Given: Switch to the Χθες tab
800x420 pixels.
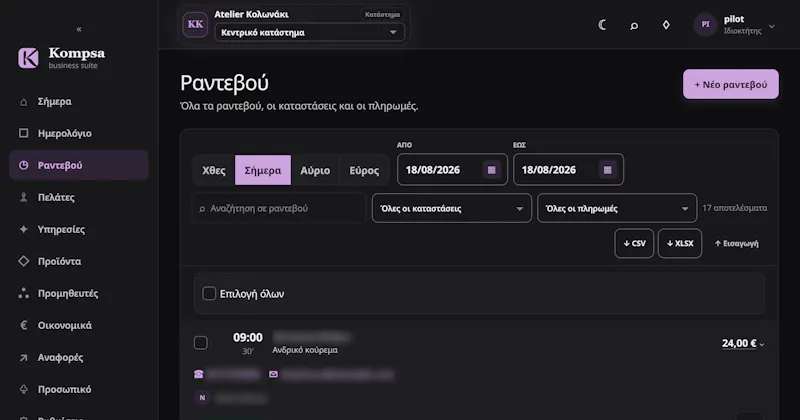Looking at the screenshot, I should 214,170.
